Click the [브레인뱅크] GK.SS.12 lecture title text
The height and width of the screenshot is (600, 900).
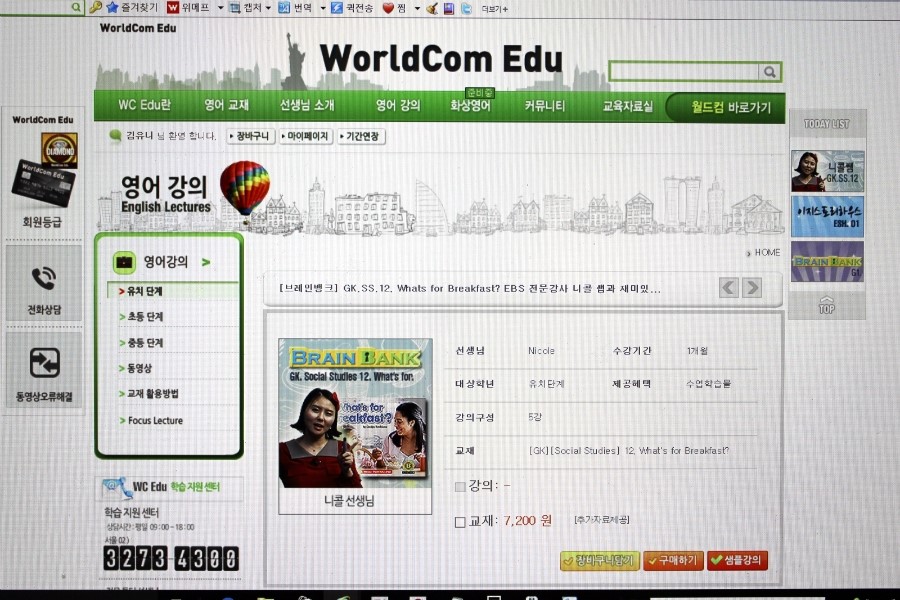470,288
